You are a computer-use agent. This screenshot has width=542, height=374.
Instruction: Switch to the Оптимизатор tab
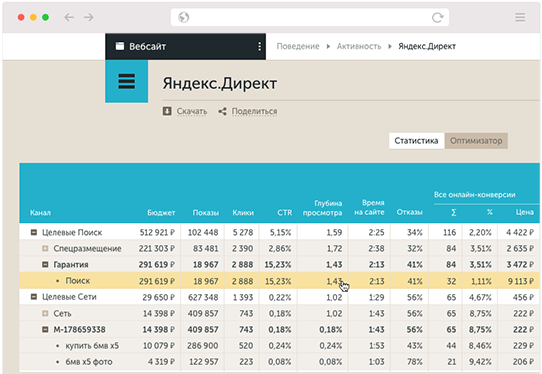click(x=476, y=141)
